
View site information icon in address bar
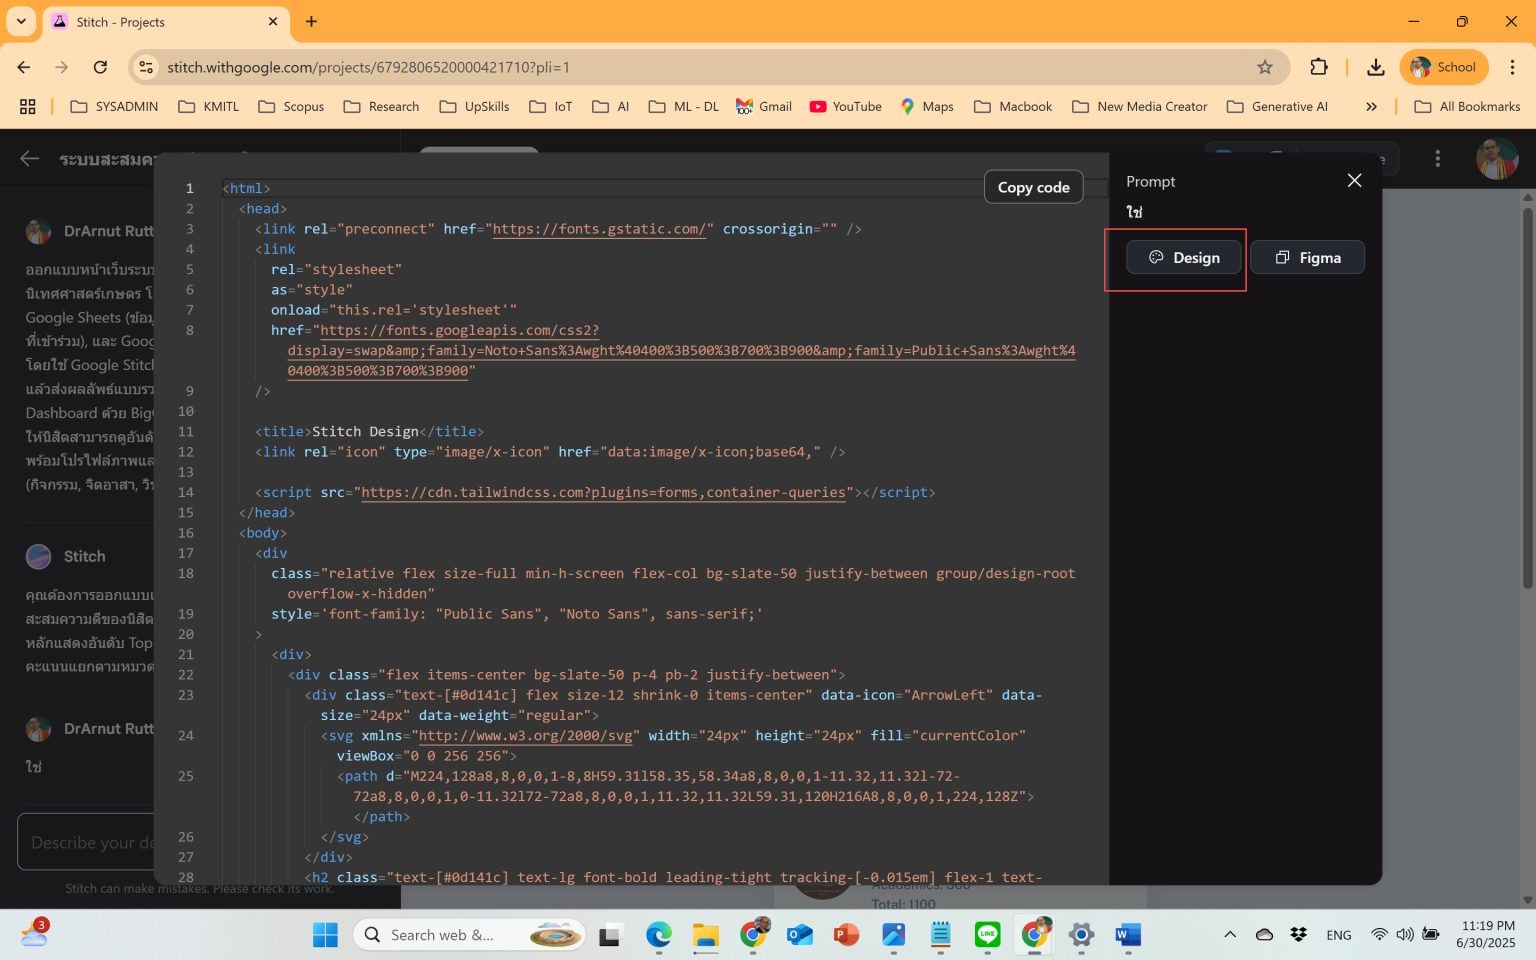click(x=146, y=67)
